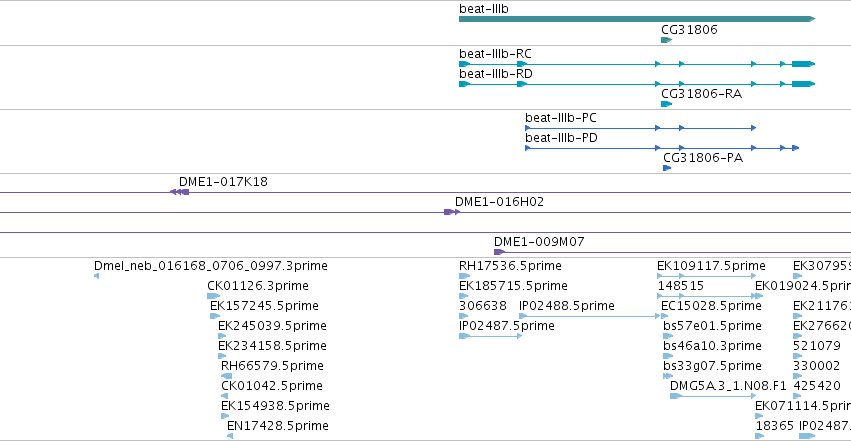Click the IP02487.5prime EST alignment line
Viewport: 851px width, 441px height.
pyautogui.click(x=491, y=336)
